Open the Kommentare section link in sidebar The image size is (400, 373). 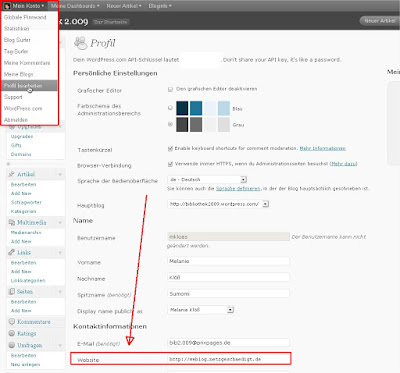point(34,322)
